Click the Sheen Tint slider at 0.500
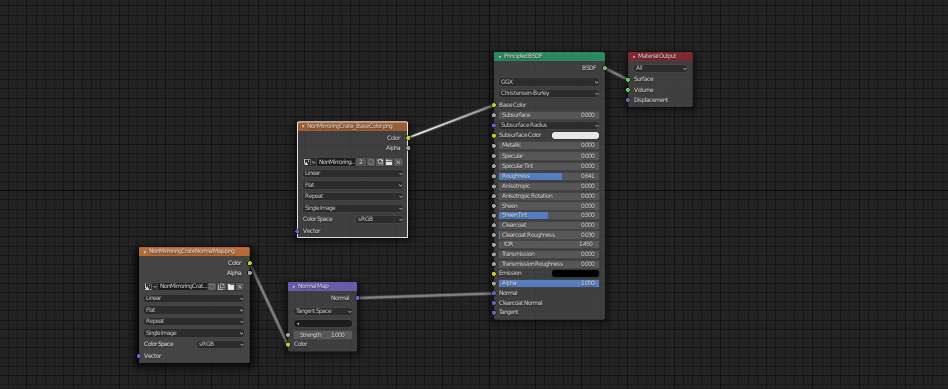 click(x=549, y=215)
